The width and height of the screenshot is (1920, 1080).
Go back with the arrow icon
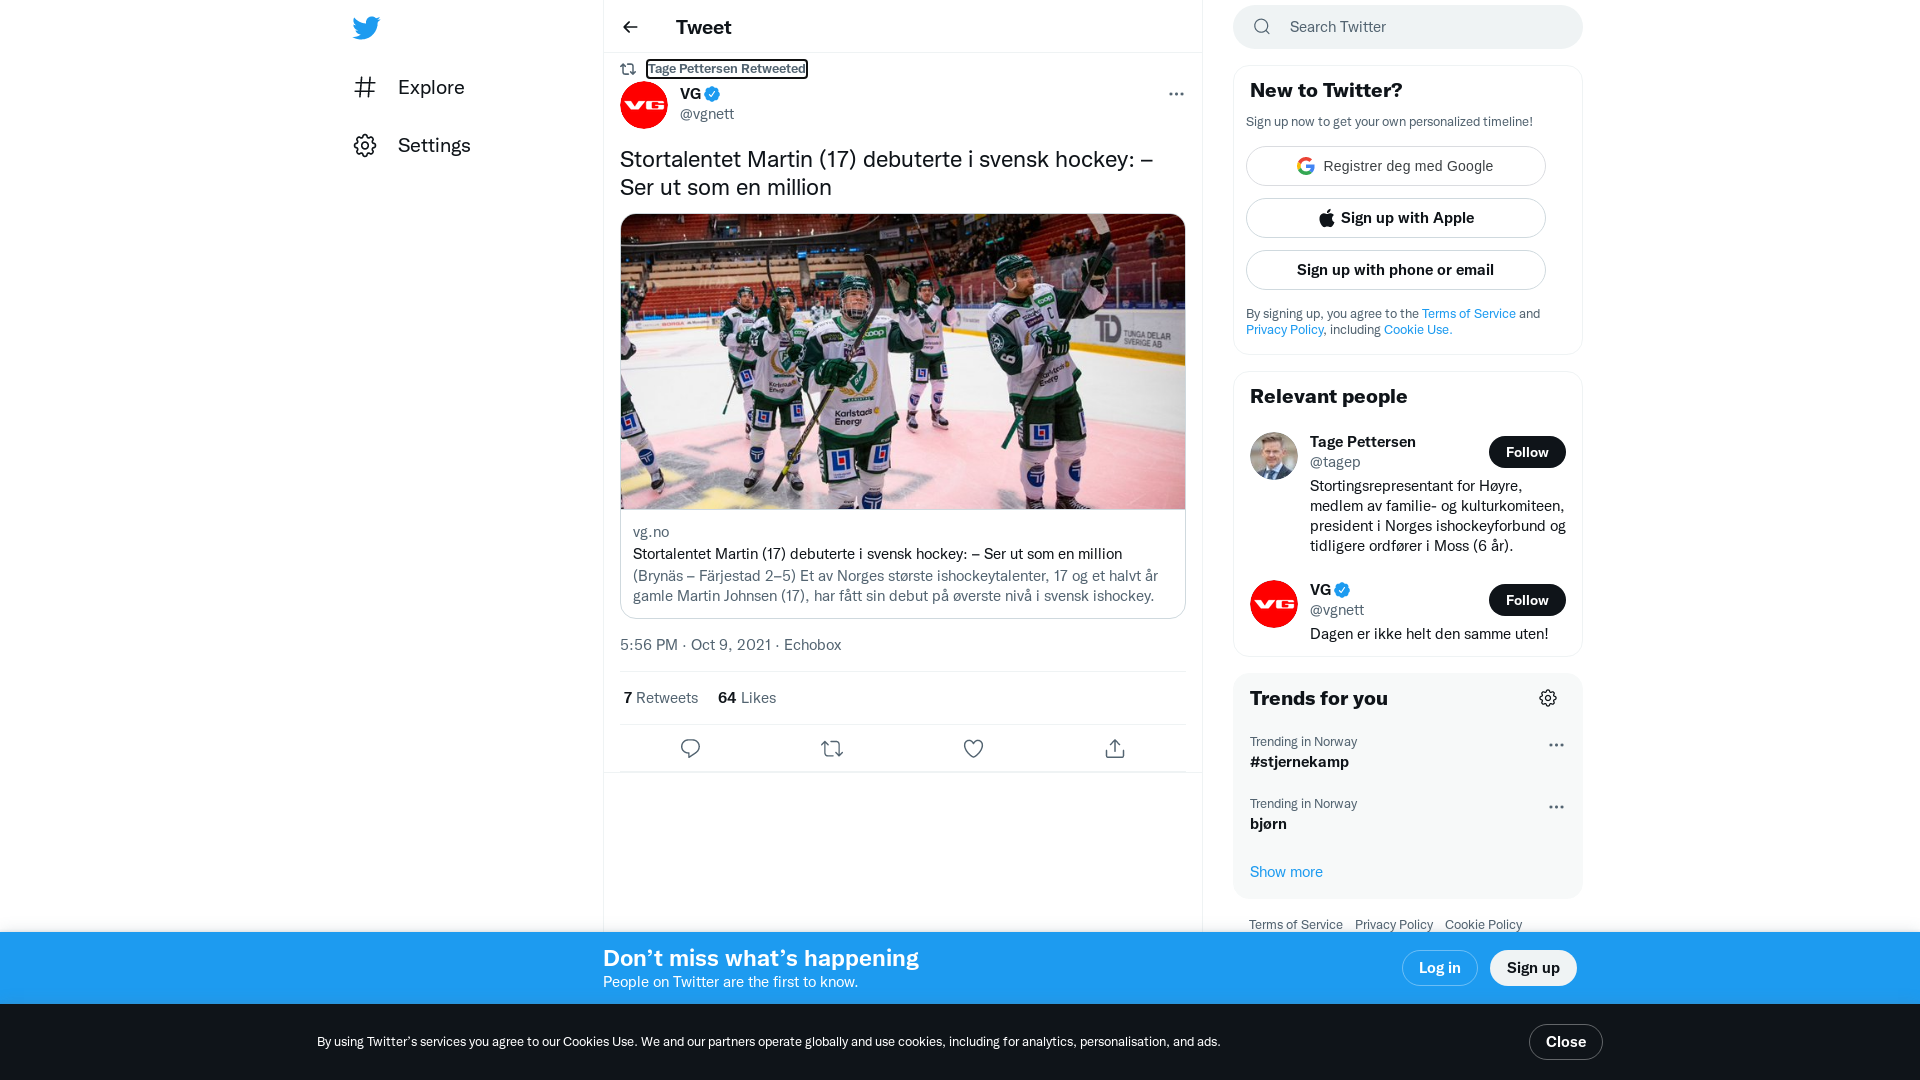point(630,27)
